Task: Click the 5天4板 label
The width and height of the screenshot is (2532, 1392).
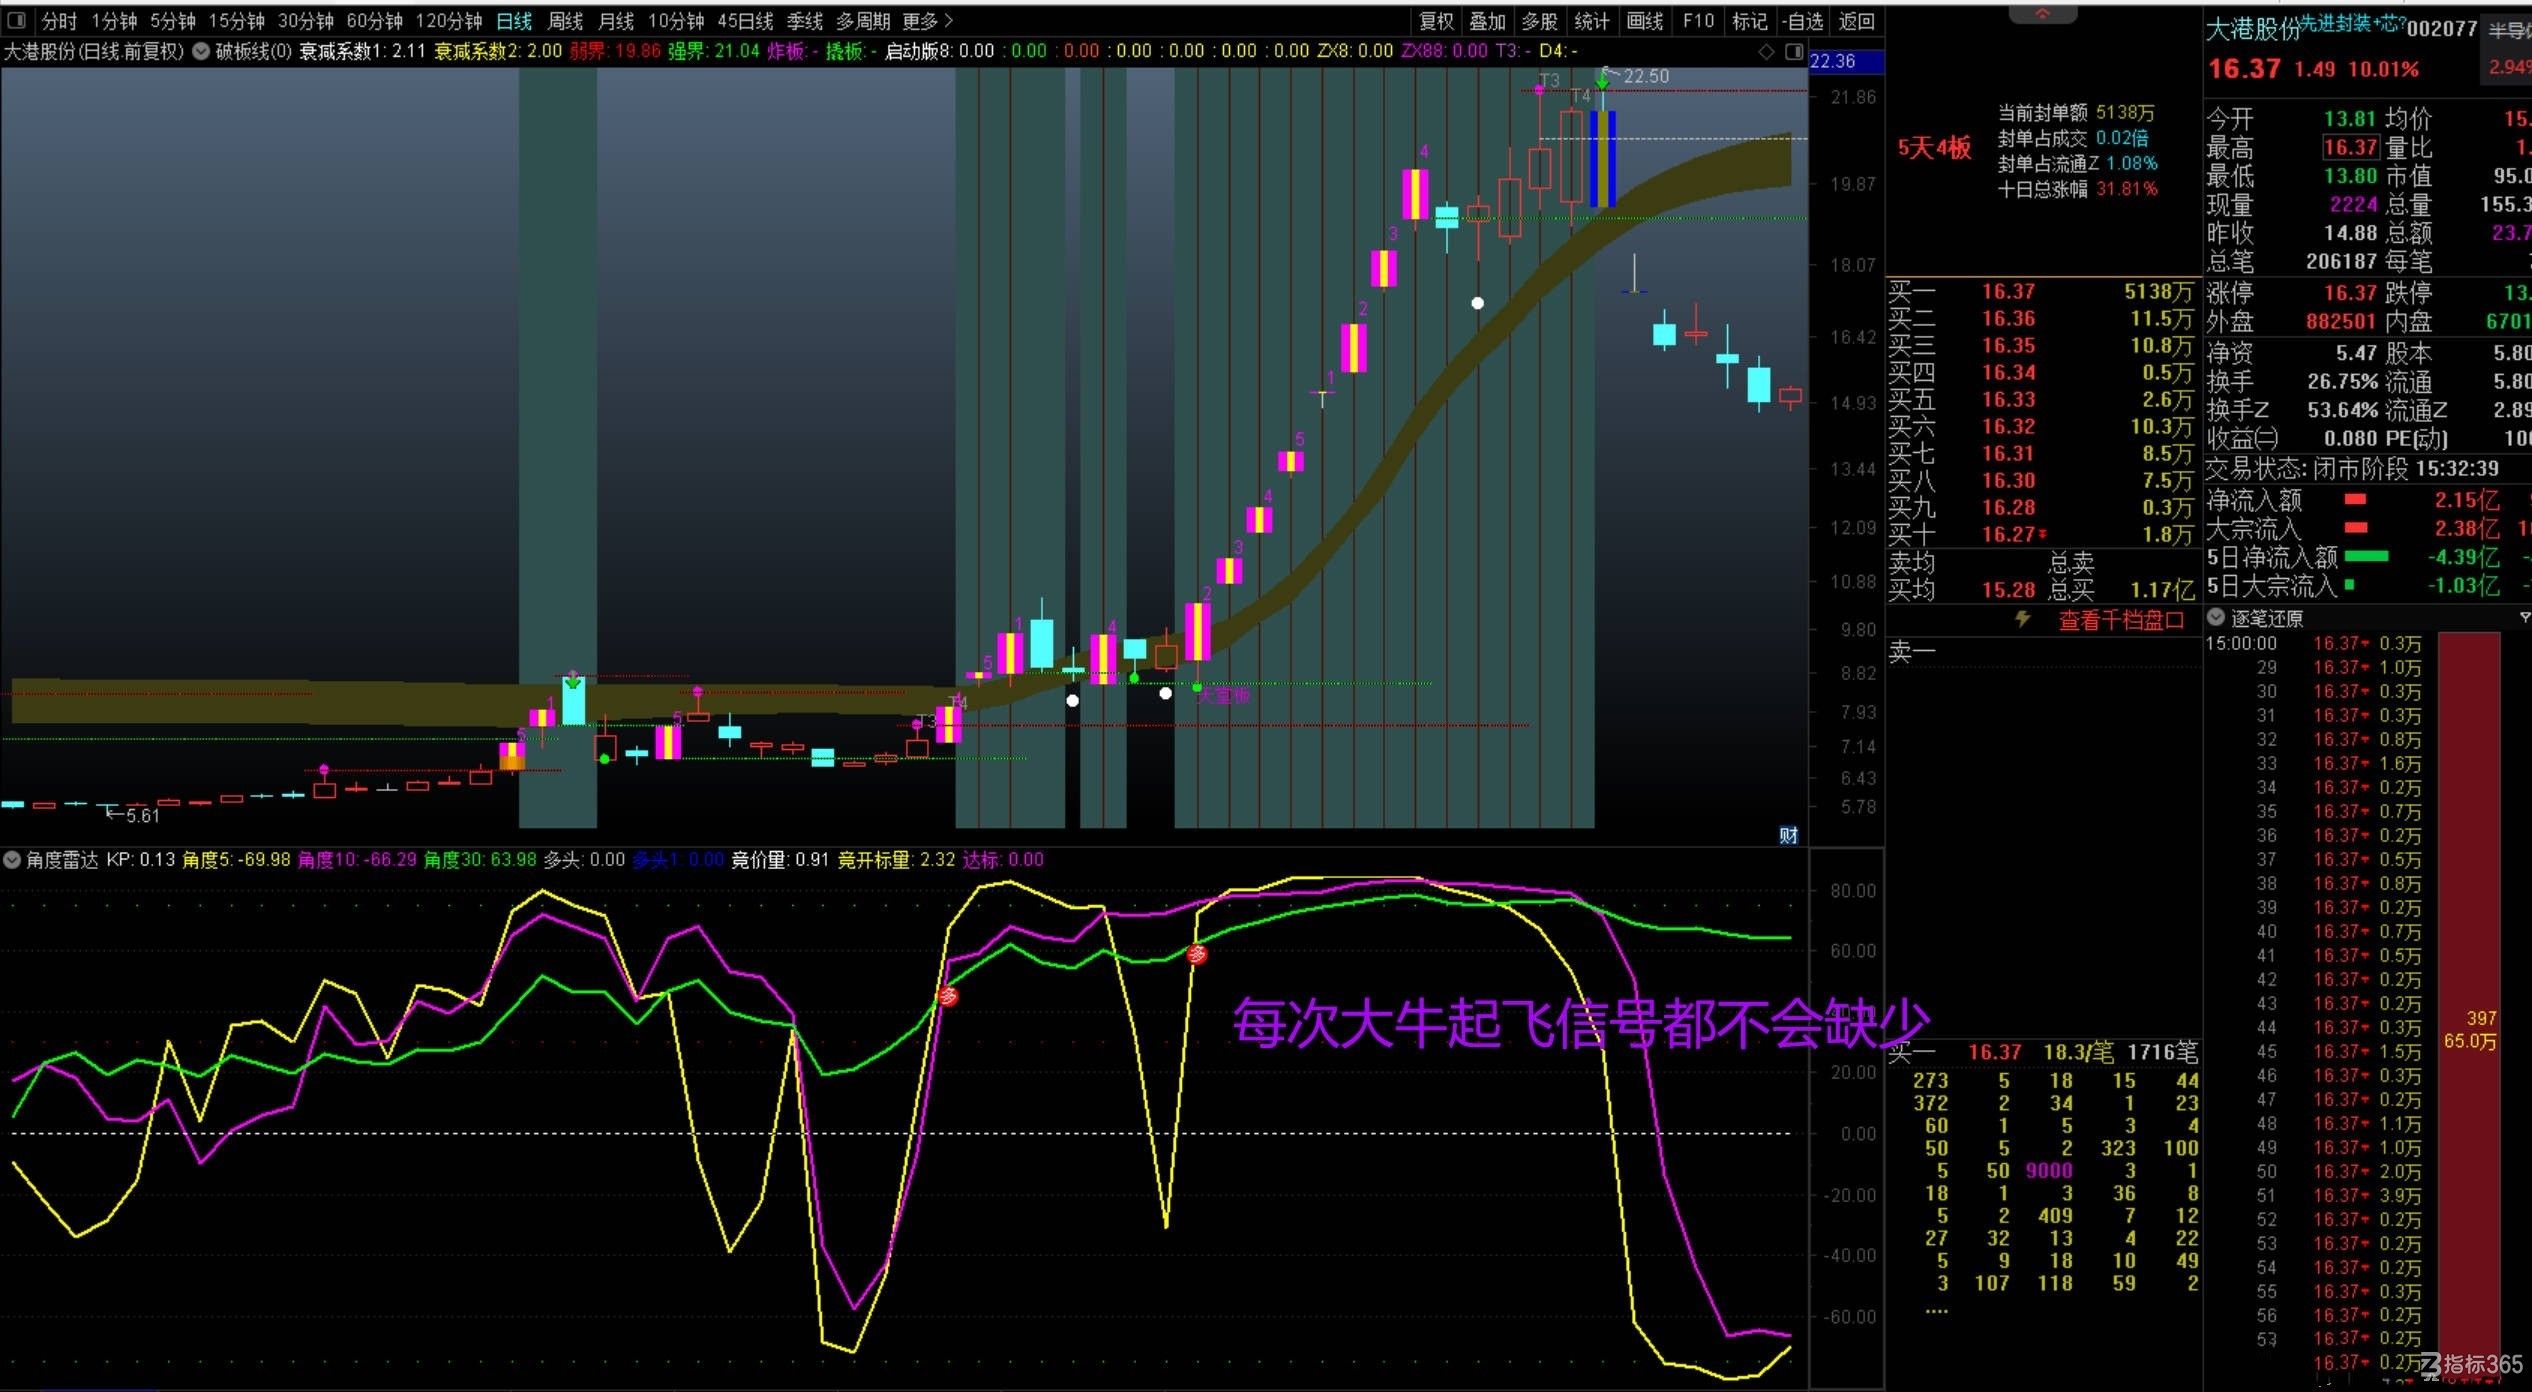Action: pos(1934,148)
